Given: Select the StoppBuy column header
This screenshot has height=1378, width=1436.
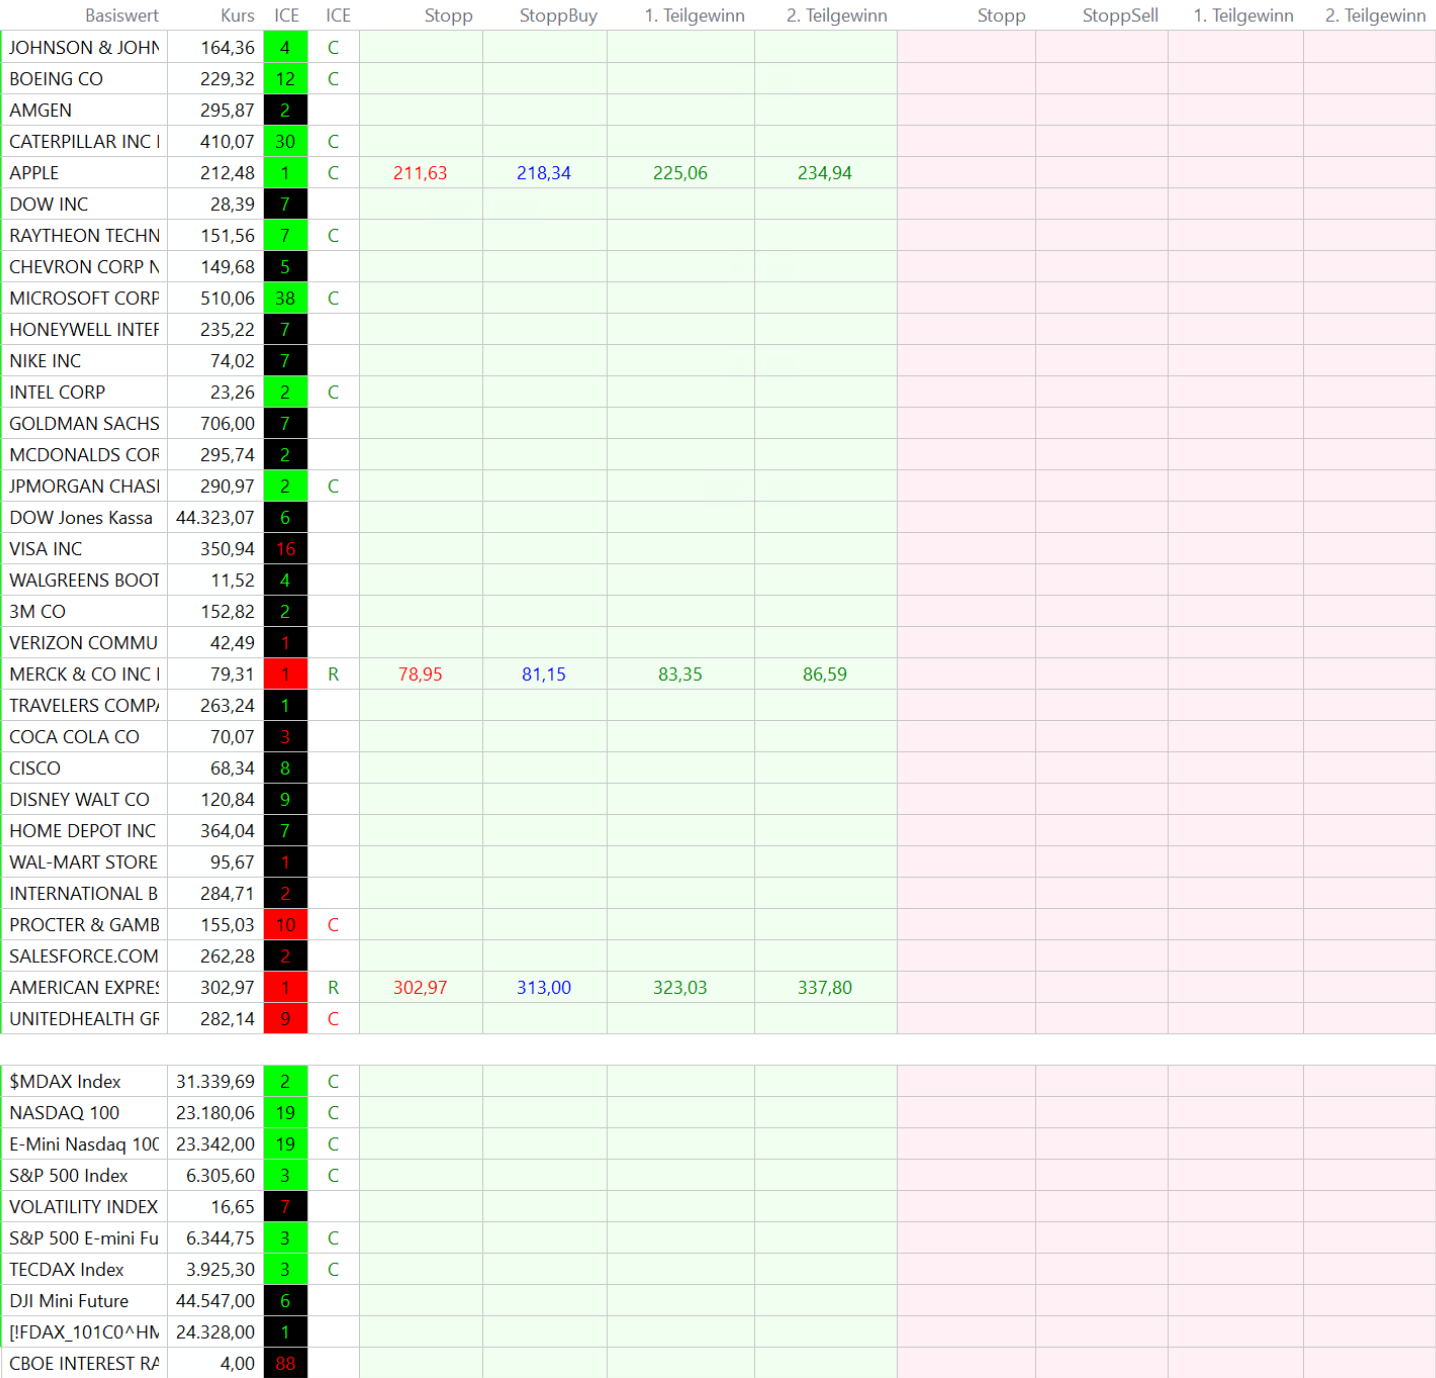Looking at the screenshot, I should click(x=557, y=16).
